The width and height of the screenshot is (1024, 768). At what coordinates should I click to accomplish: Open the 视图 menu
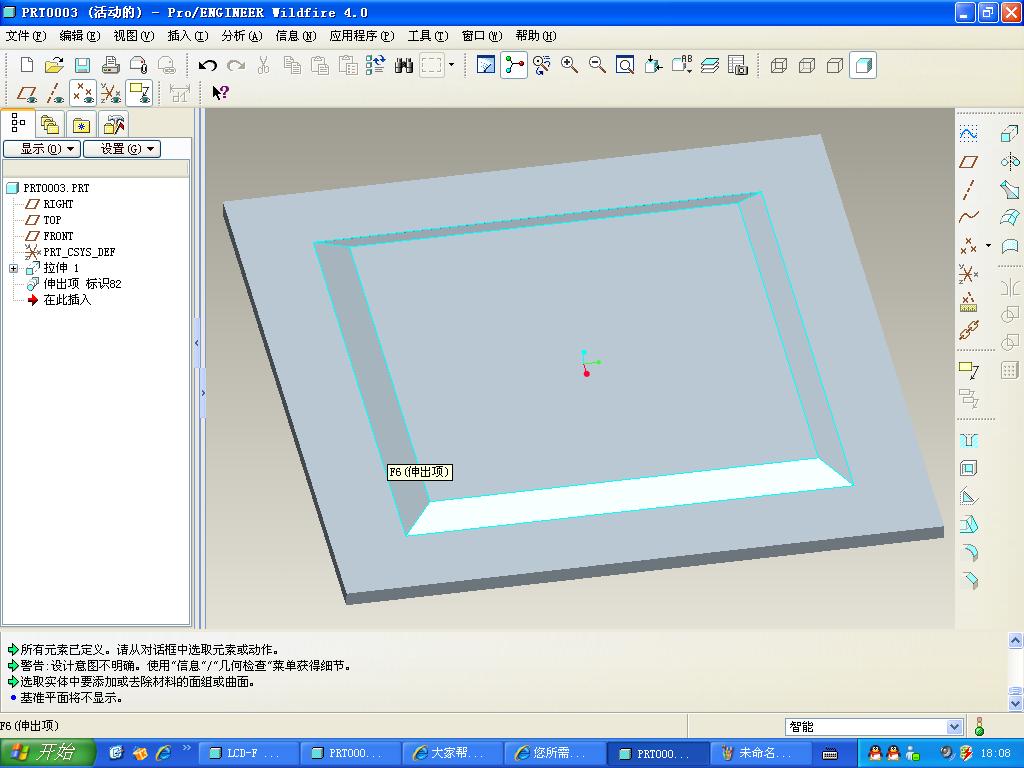134,36
